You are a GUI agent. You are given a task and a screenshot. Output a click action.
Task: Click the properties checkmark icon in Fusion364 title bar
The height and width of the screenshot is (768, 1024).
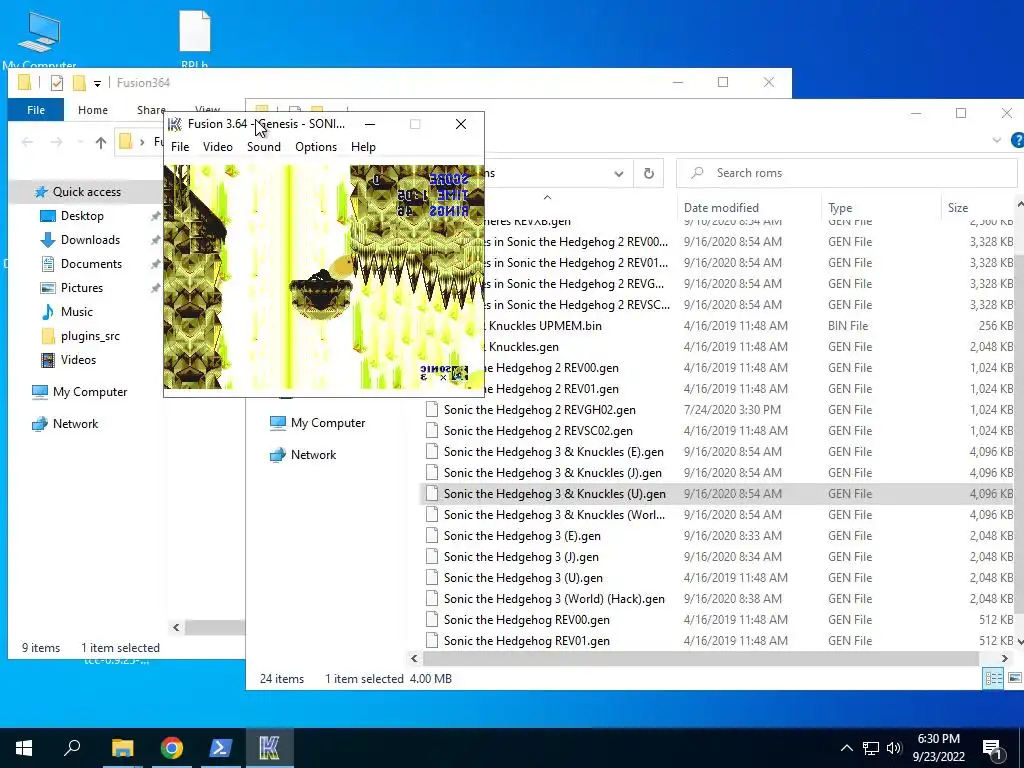point(57,83)
